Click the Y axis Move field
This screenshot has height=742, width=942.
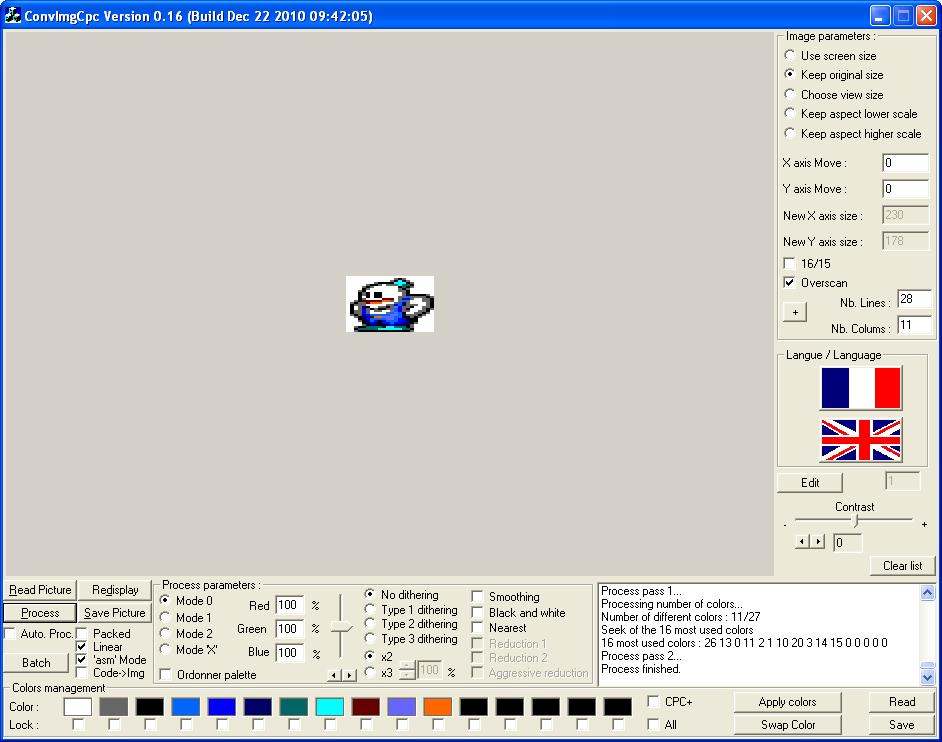[x=905, y=189]
